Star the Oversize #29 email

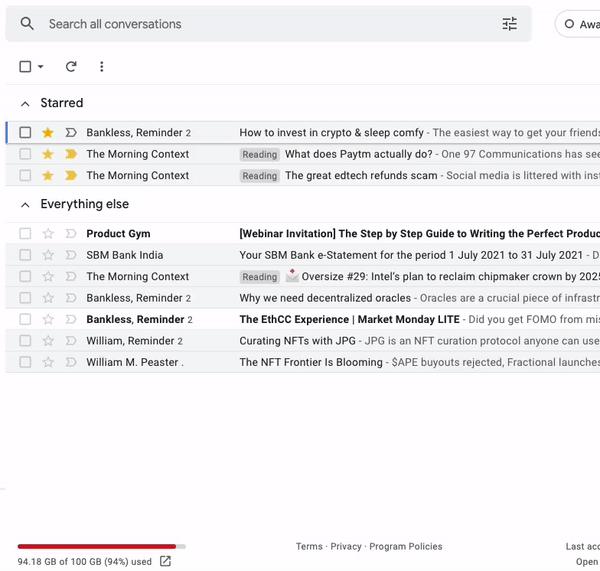pyautogui.click(x=48, y=276)
